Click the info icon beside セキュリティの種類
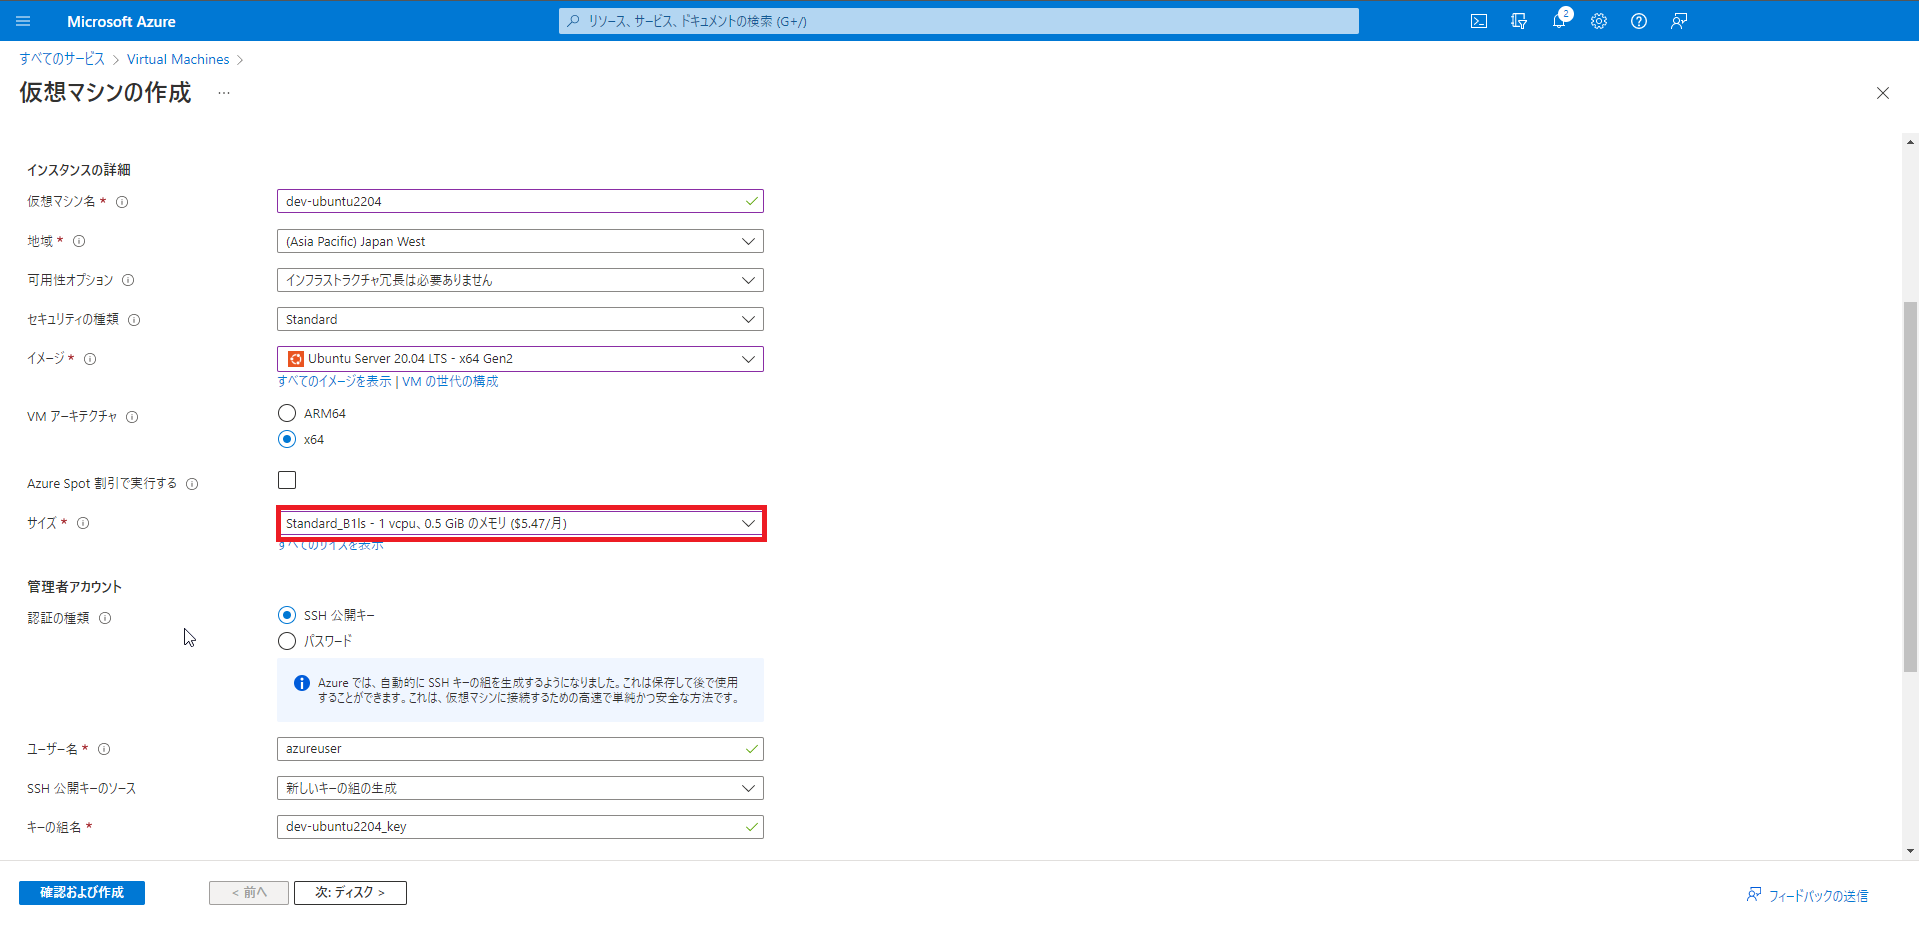 [134, 320]
